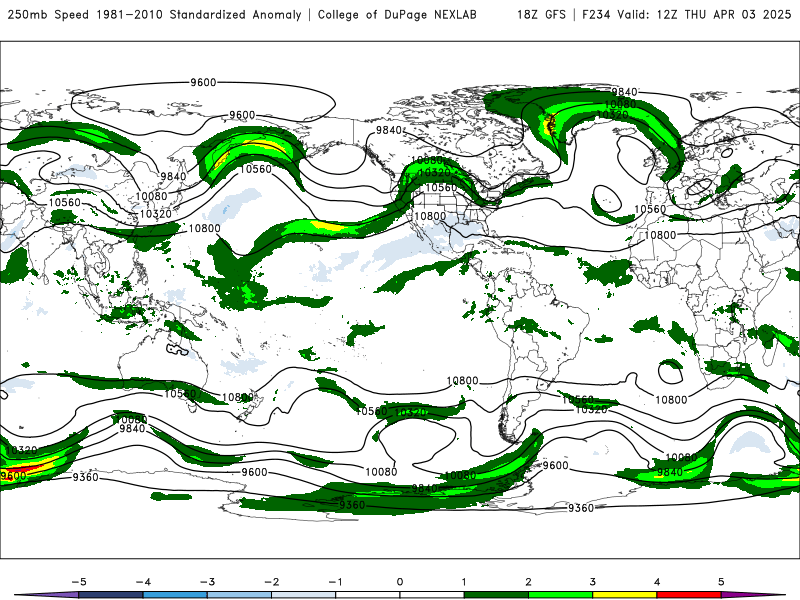
Task: Click the colorbar tick label '-3'
Action: click(x=207, y=582)
